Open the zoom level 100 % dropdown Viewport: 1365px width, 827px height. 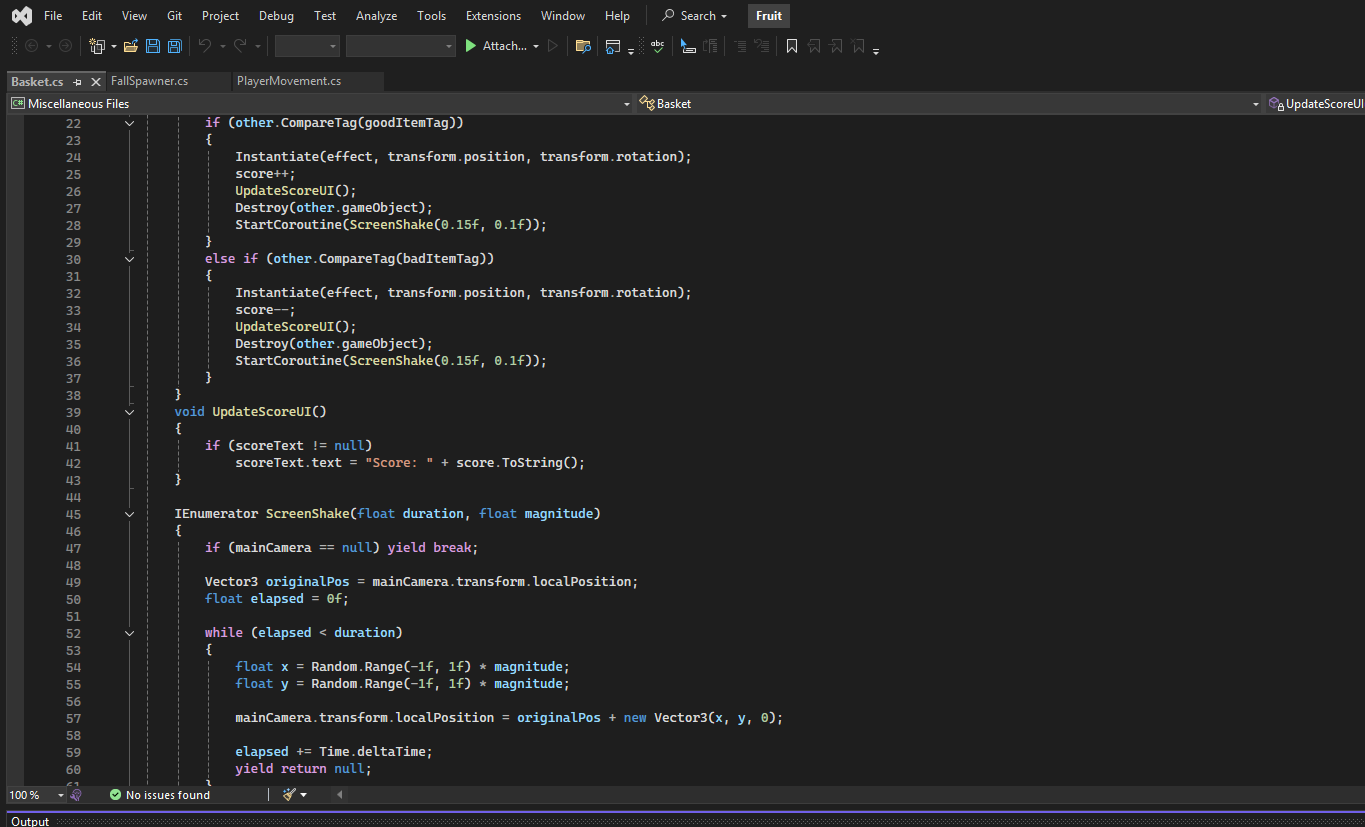60,795
